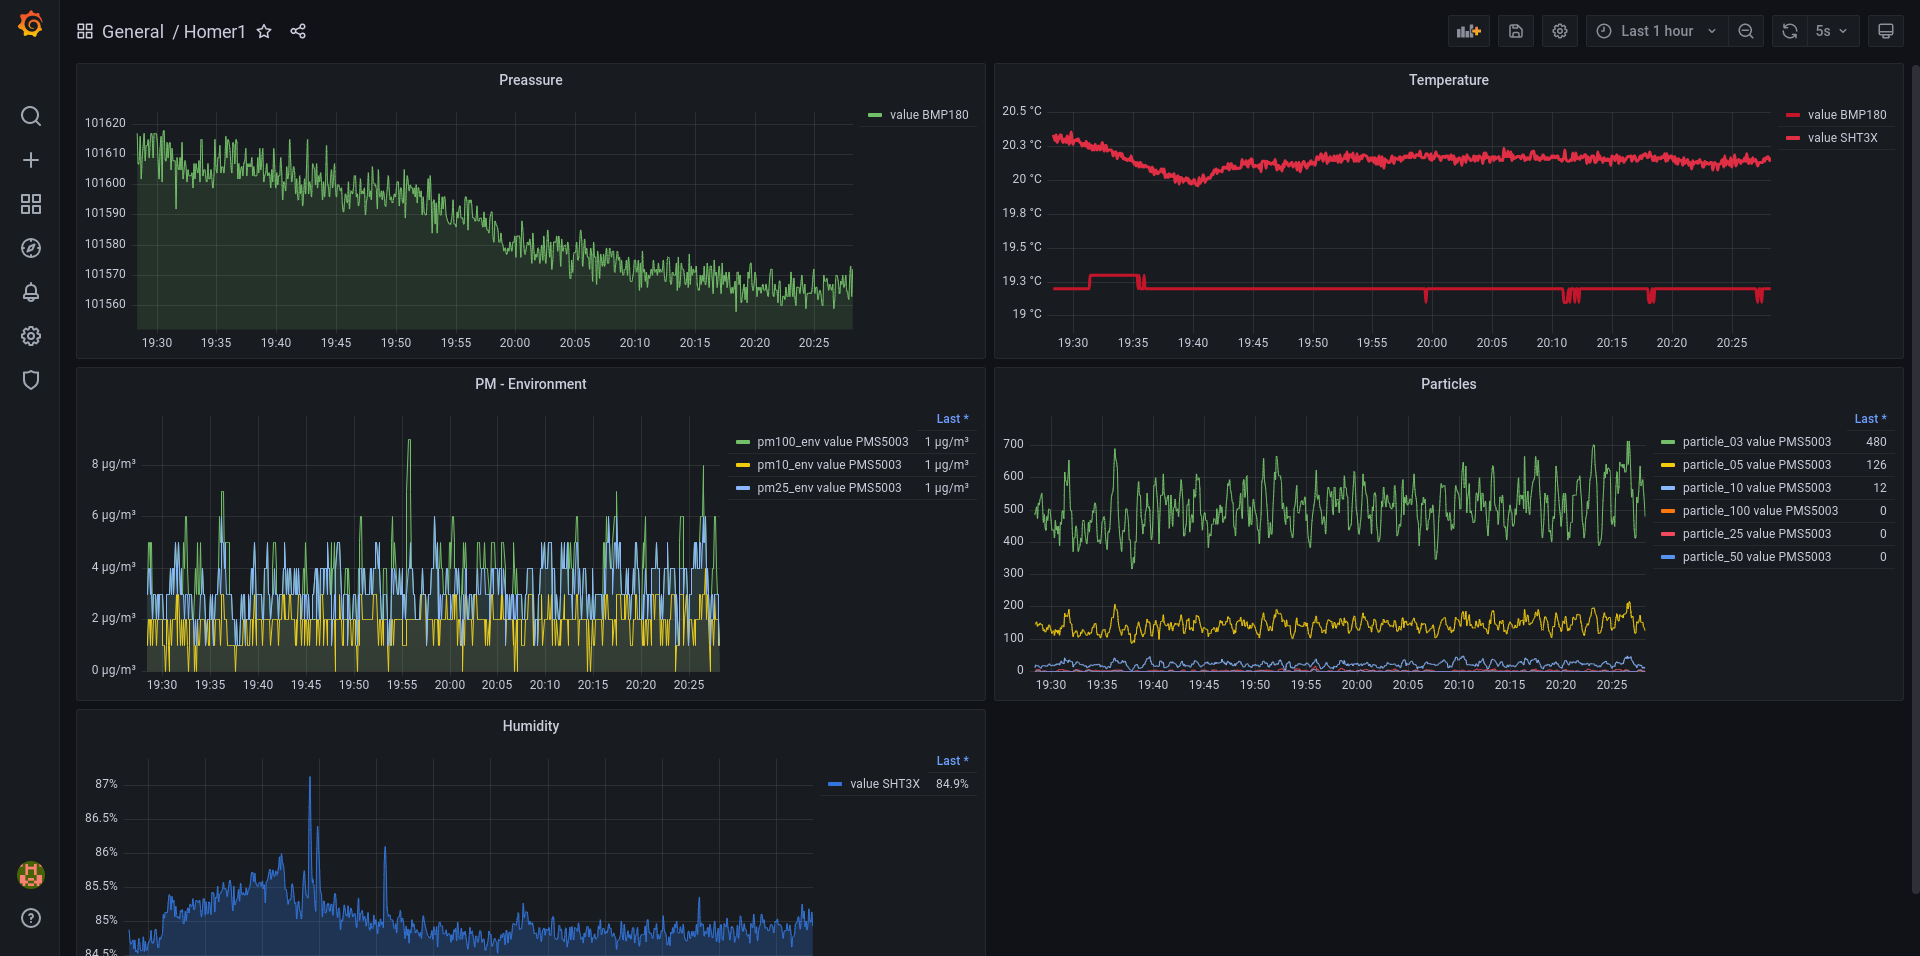The width and height of the screenshot is (1920, 956).
Task: Open the Server Admin shield icon
Action: [31, 380]
